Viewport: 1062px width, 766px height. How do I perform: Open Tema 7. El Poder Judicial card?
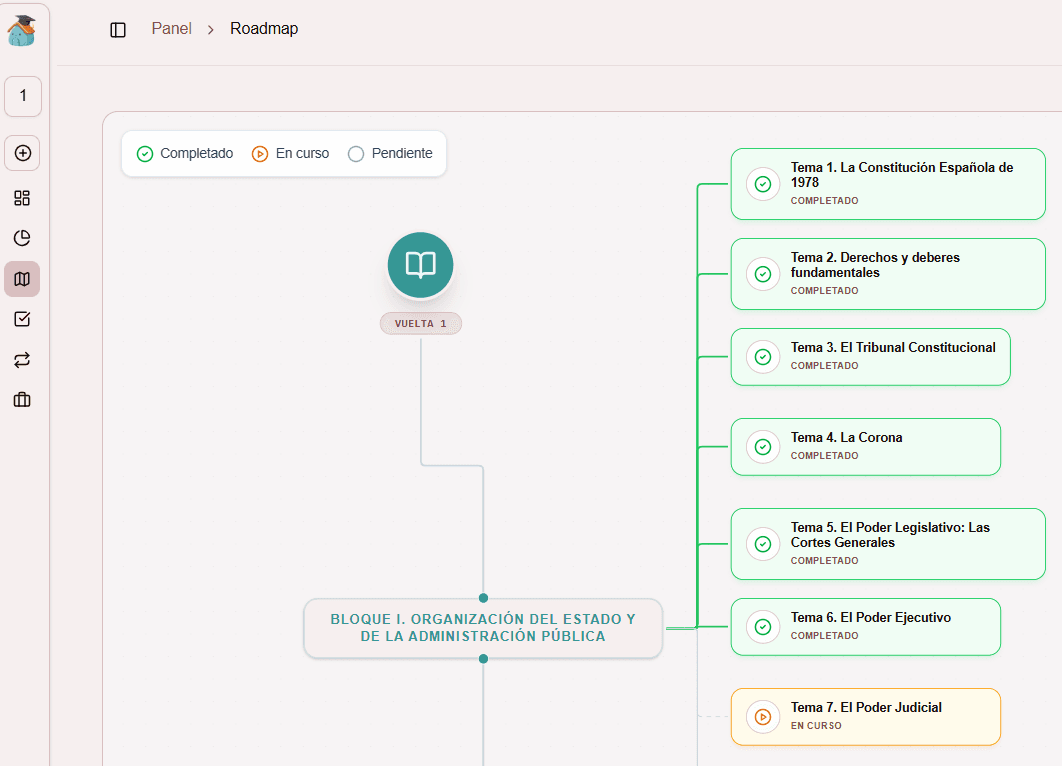tap(865, 716)
